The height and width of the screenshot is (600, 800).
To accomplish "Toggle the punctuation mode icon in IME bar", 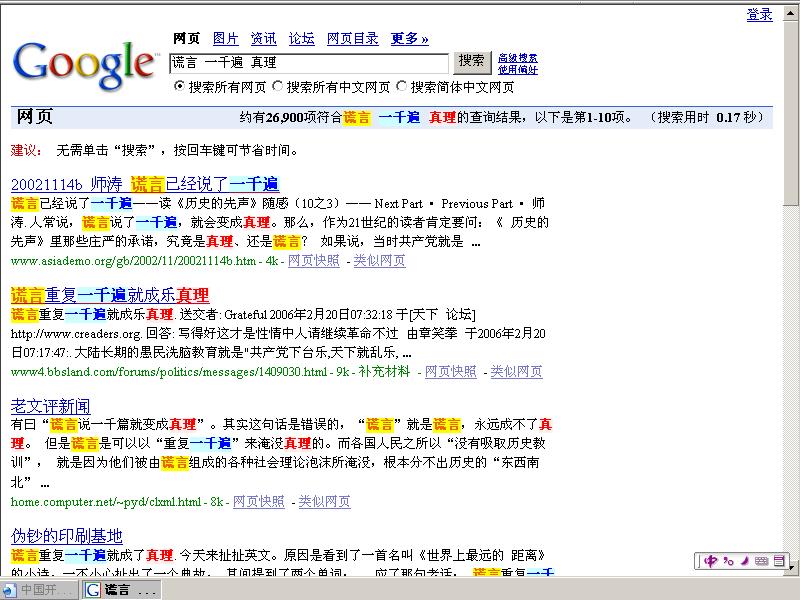I will (x=728, y=561).
